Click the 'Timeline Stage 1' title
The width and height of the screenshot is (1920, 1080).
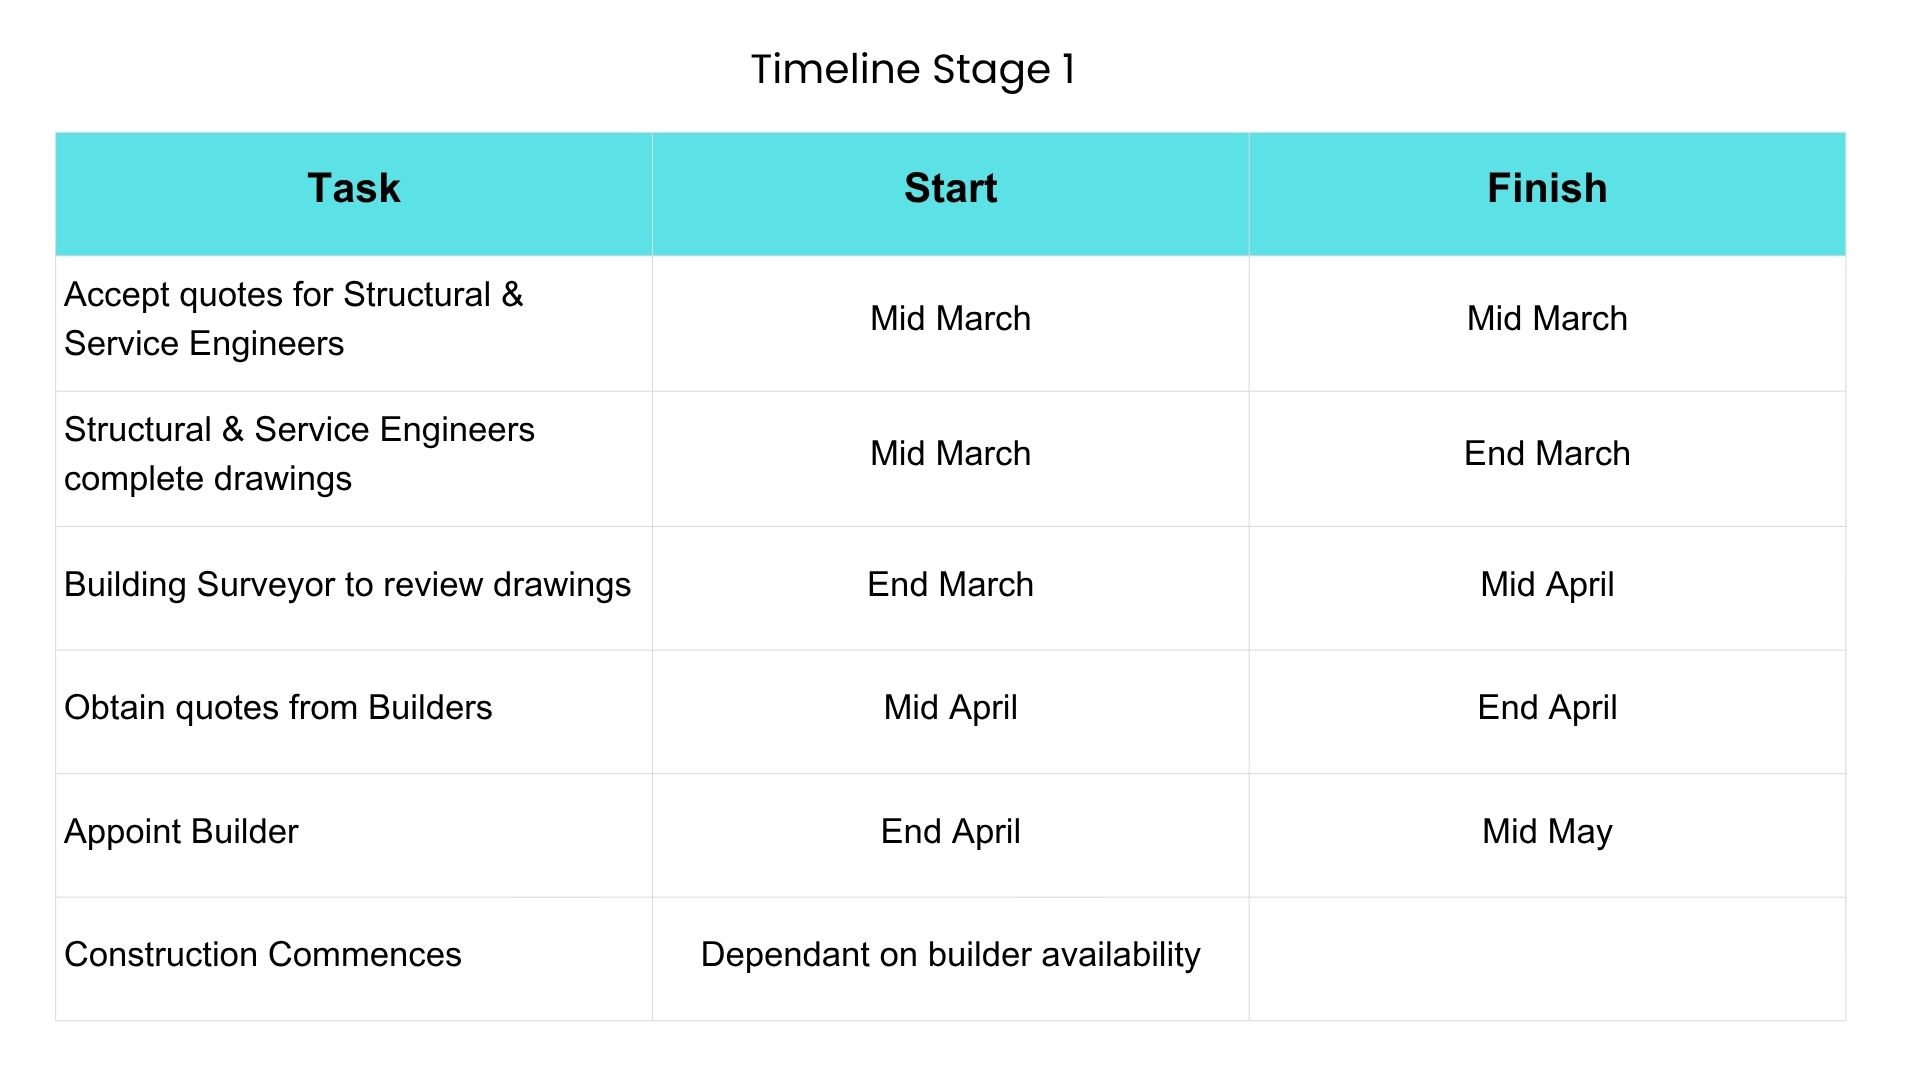(x=912, y=69)
